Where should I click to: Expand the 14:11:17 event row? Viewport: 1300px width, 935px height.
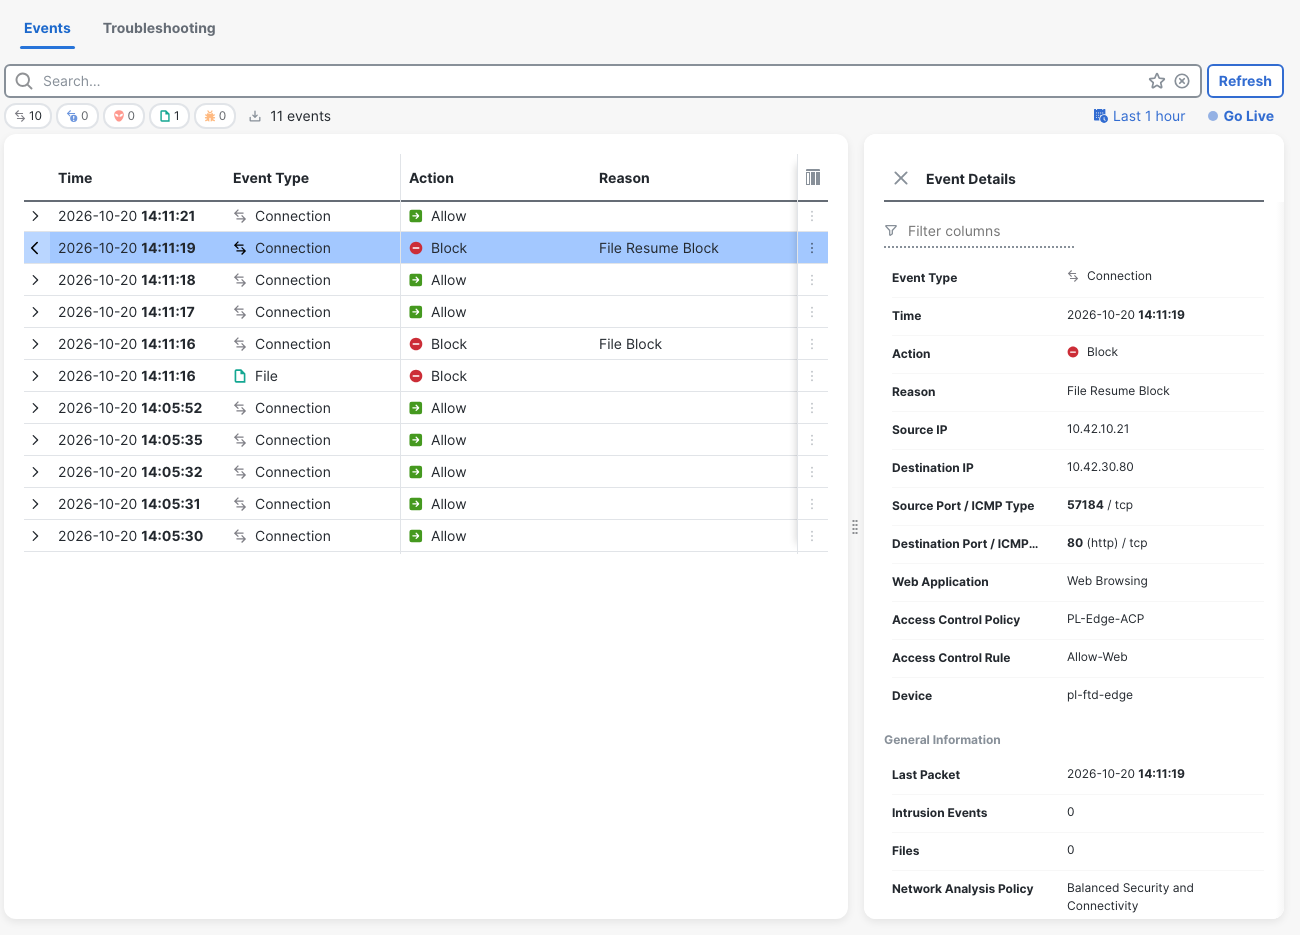point(35,312)
